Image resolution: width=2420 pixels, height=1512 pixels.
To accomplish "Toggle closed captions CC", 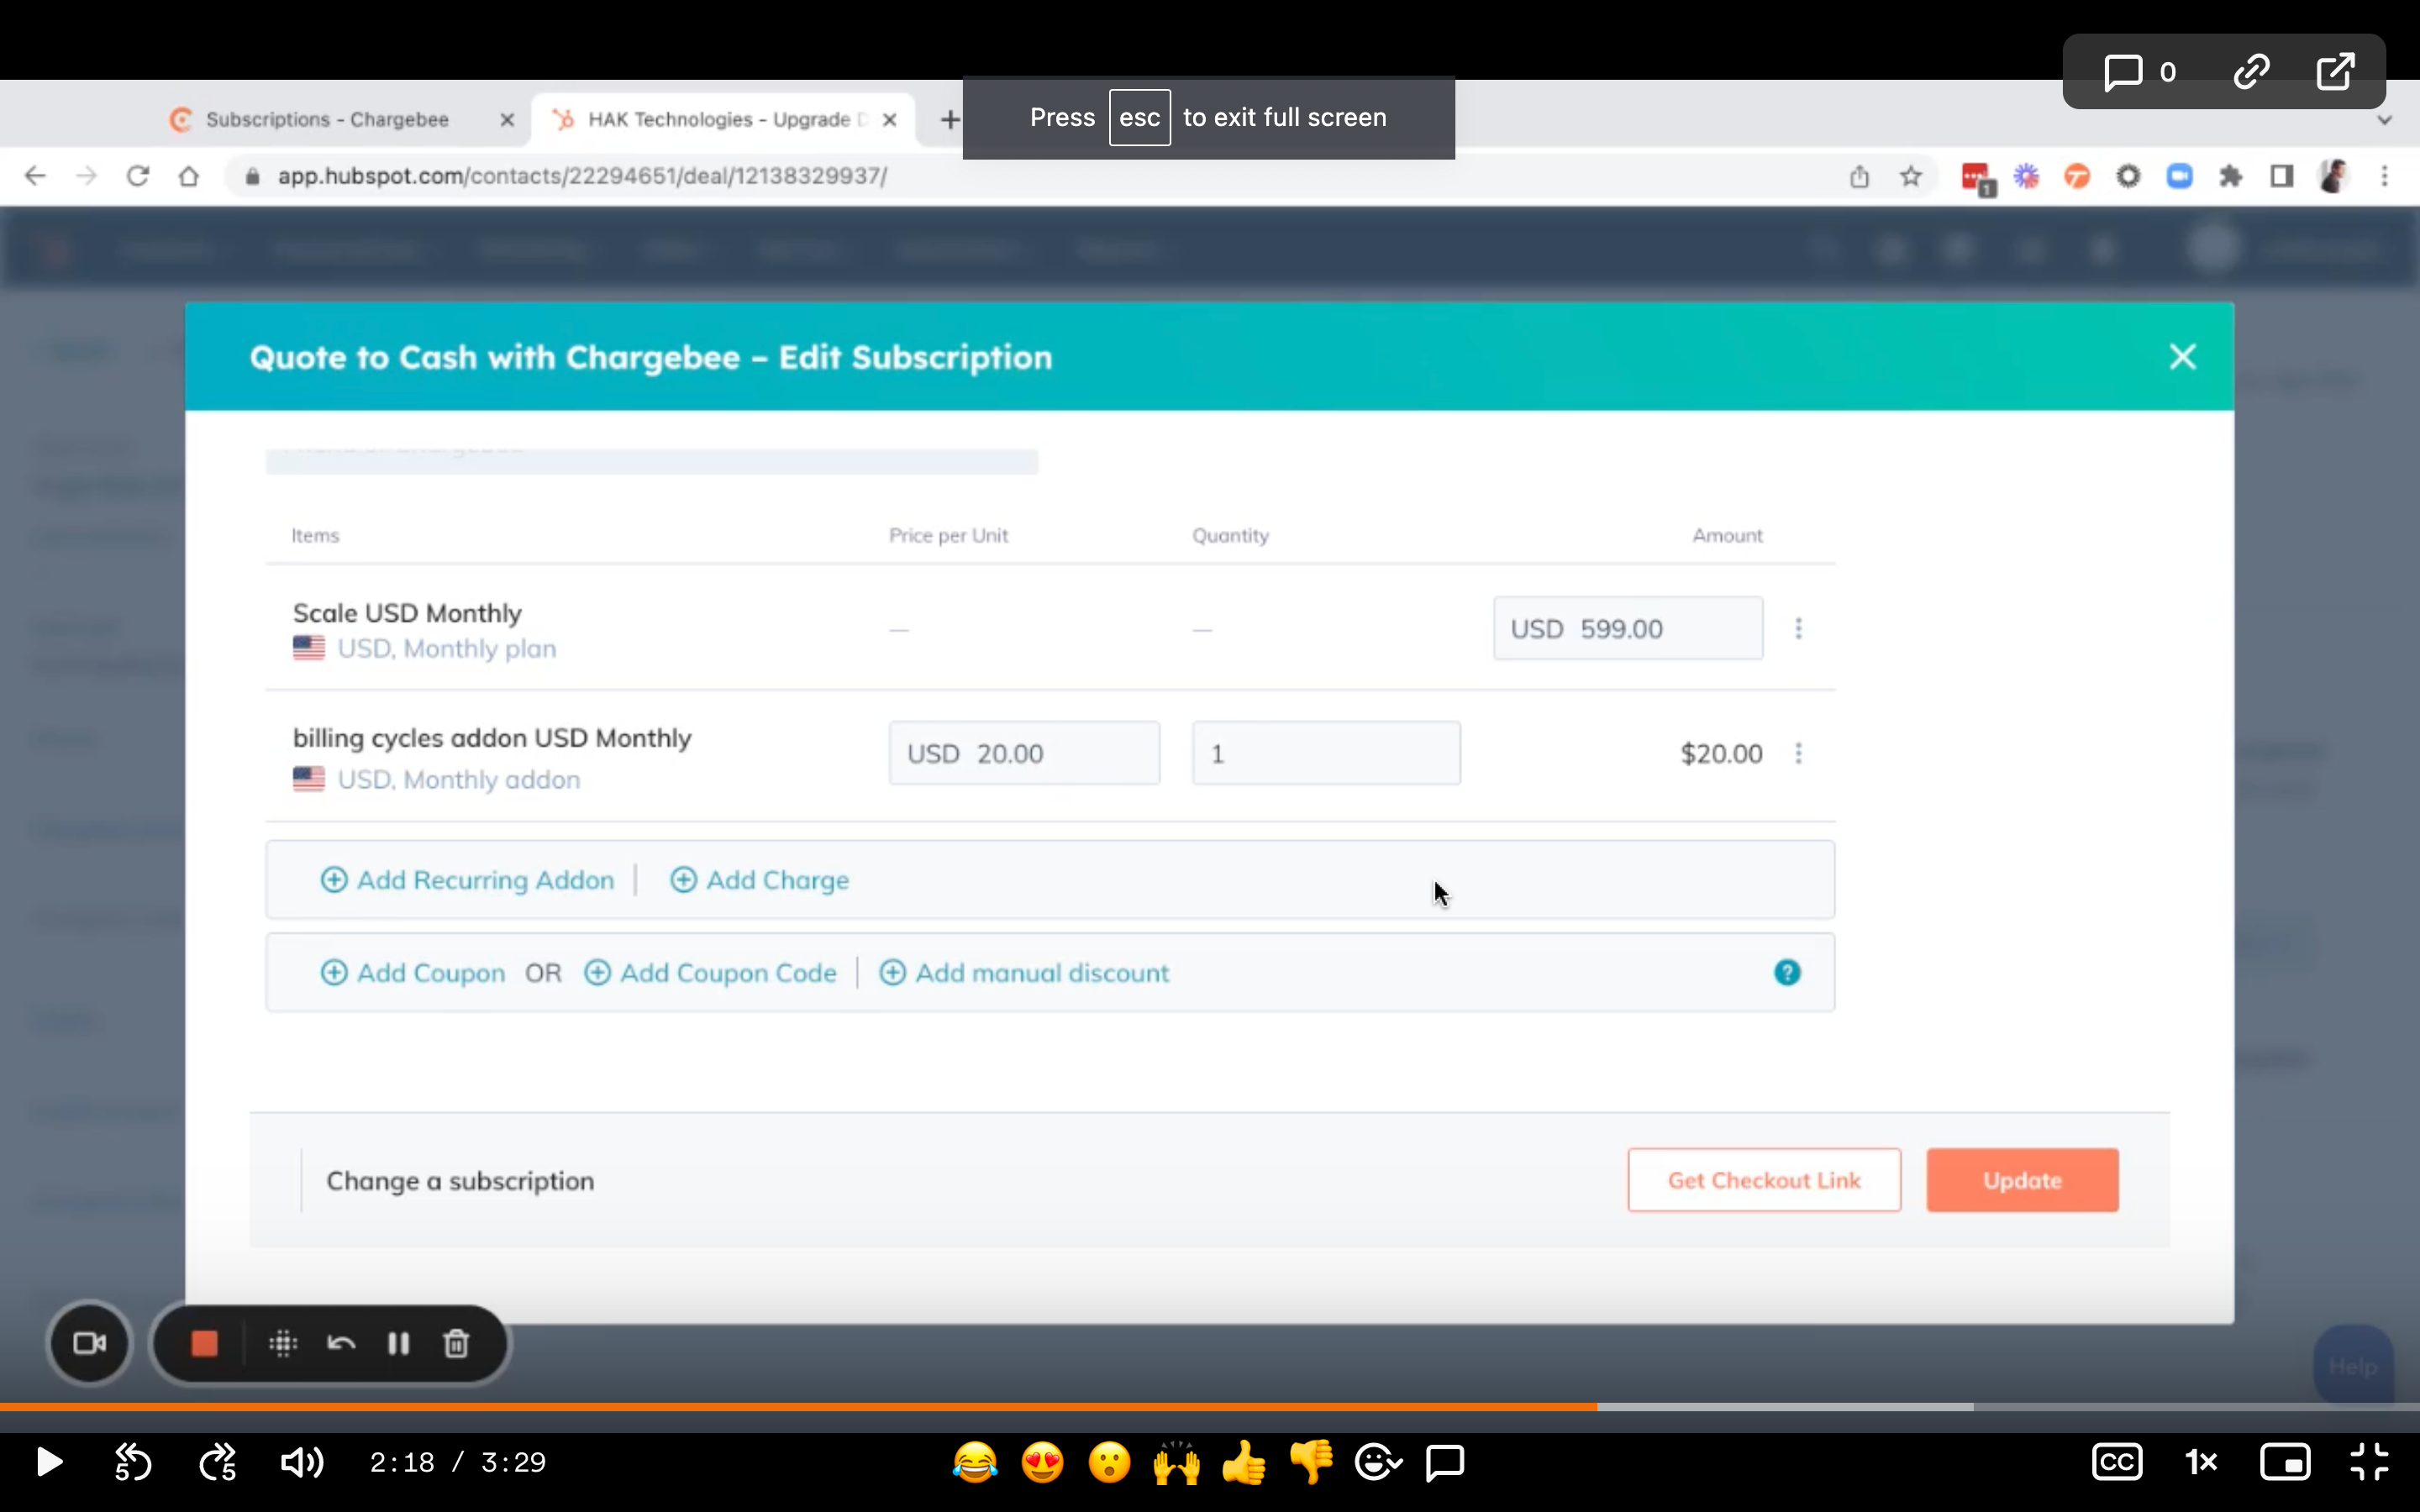I will coord(2116,1462).
